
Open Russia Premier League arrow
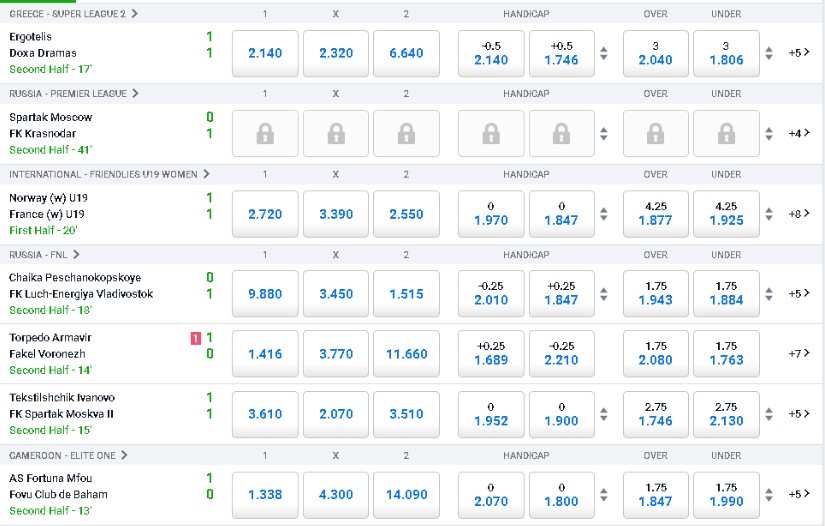136,94
